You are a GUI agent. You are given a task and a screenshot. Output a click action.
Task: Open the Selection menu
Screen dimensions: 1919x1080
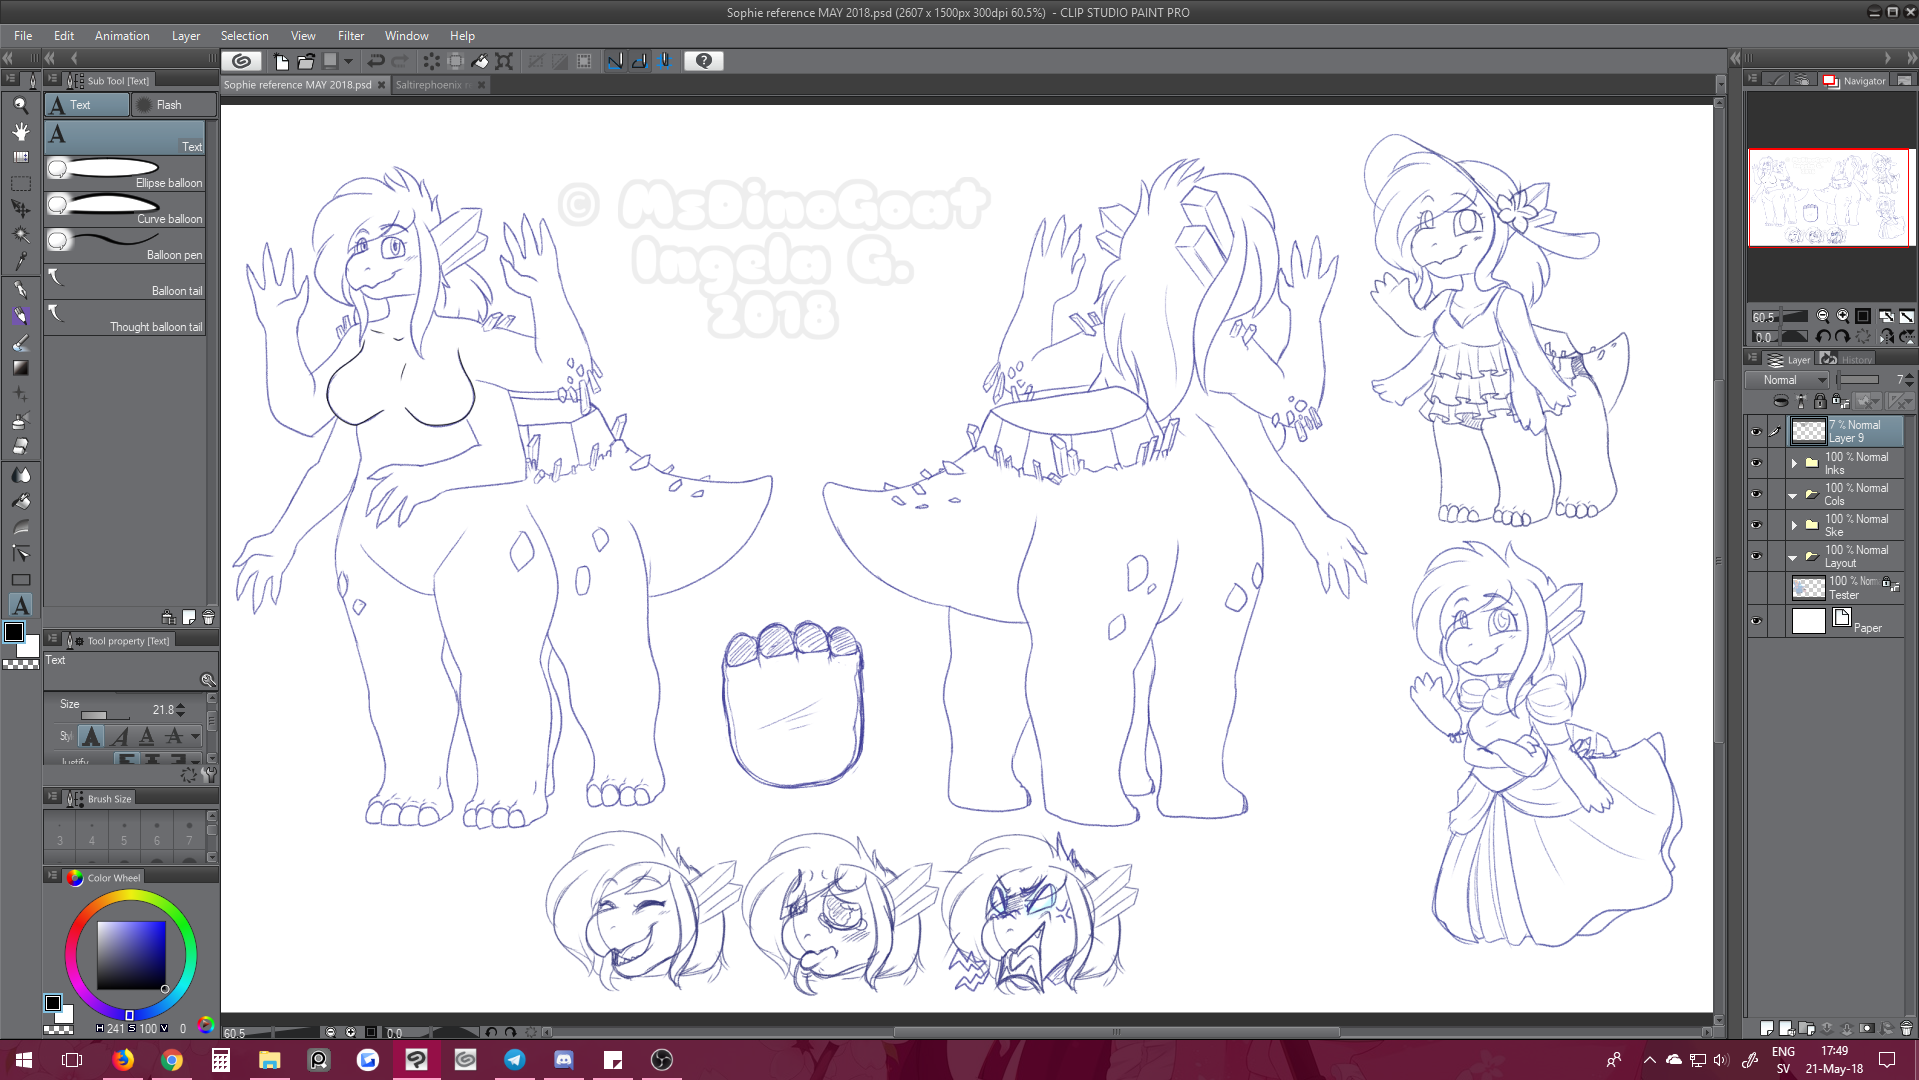[x=244, y=36]
